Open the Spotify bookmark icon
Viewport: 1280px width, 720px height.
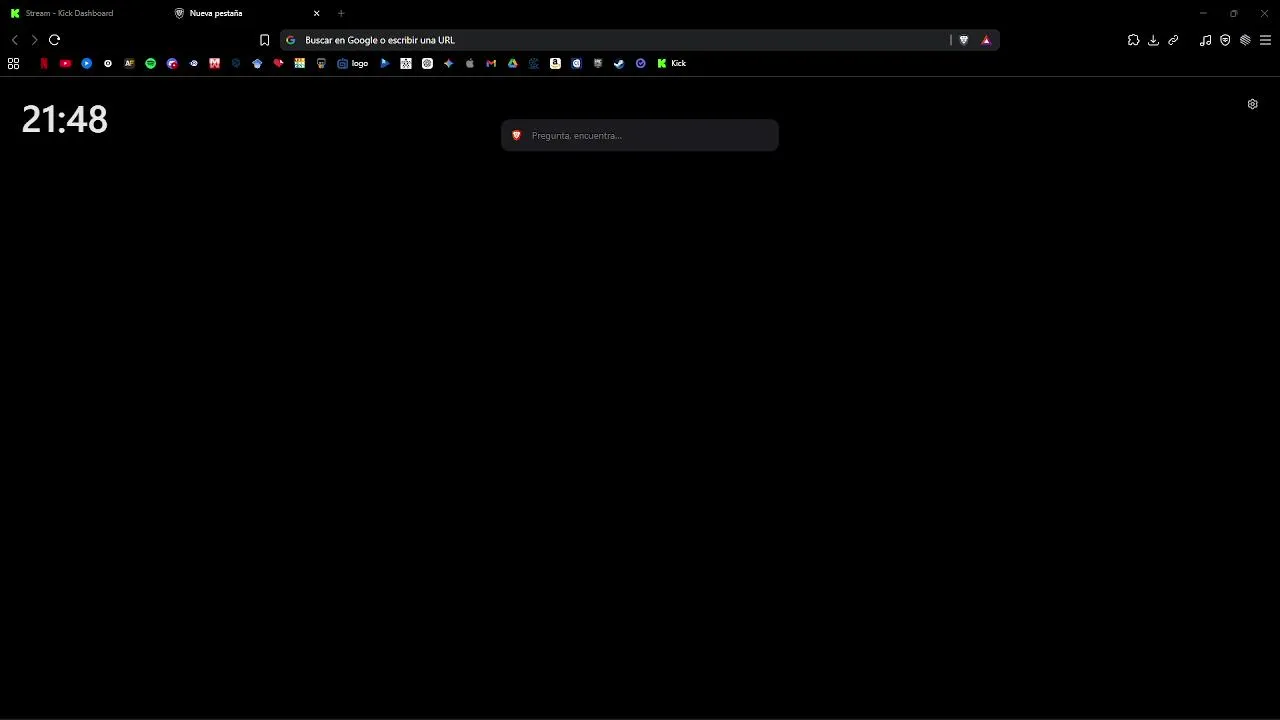click(151, 63)
